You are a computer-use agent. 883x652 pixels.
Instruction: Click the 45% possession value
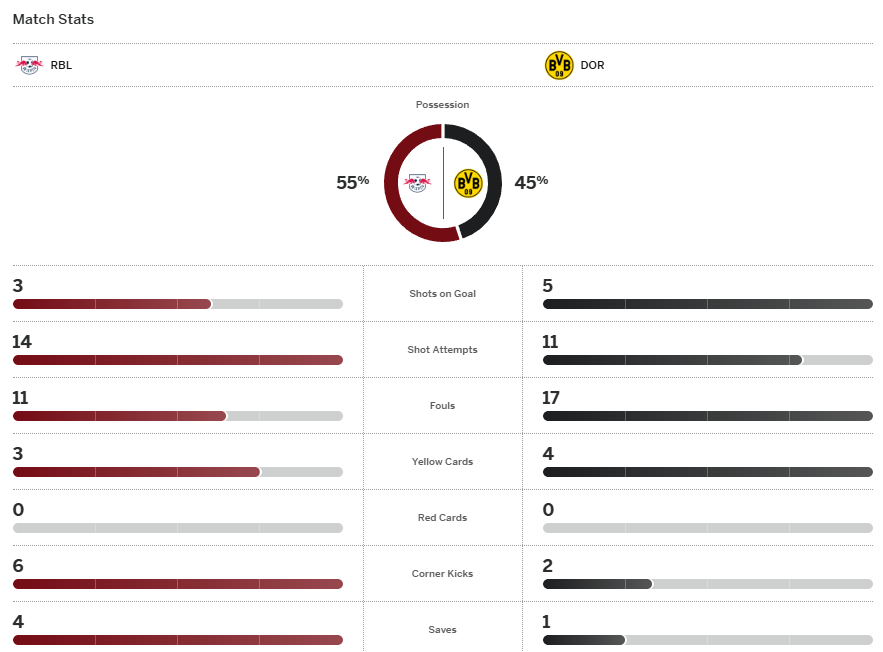click(531, 182)
